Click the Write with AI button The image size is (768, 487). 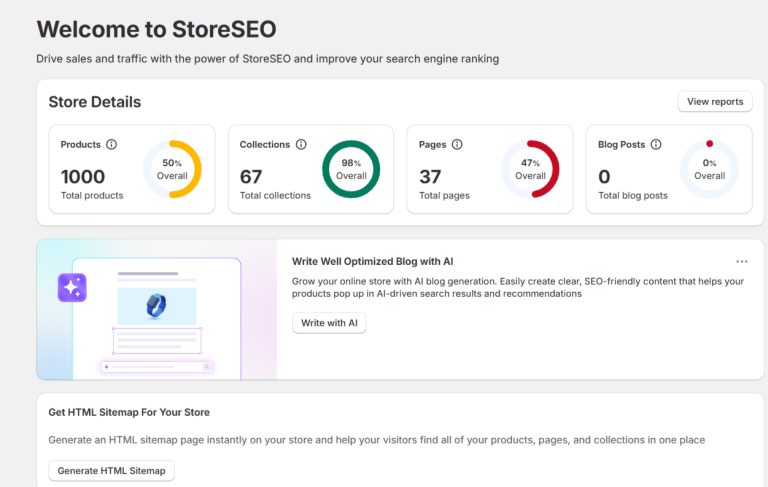point(329,323)
